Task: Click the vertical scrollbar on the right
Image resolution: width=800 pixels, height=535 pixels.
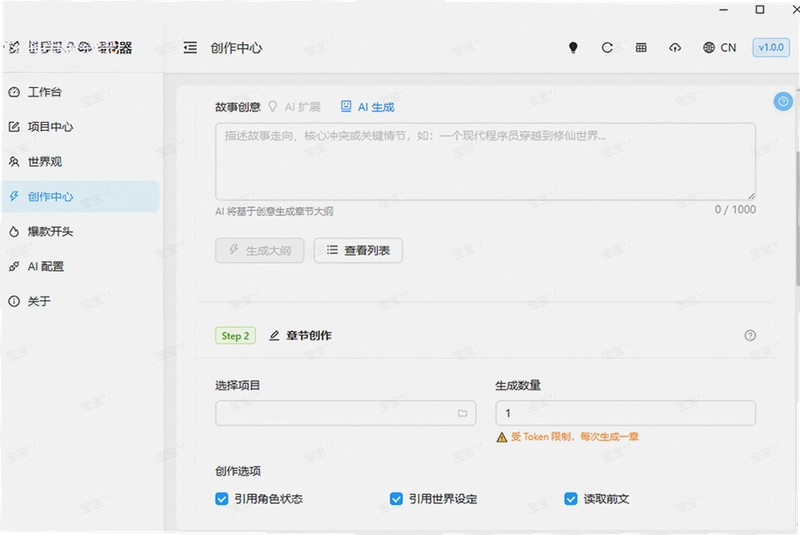Action: tap(797, 218)
